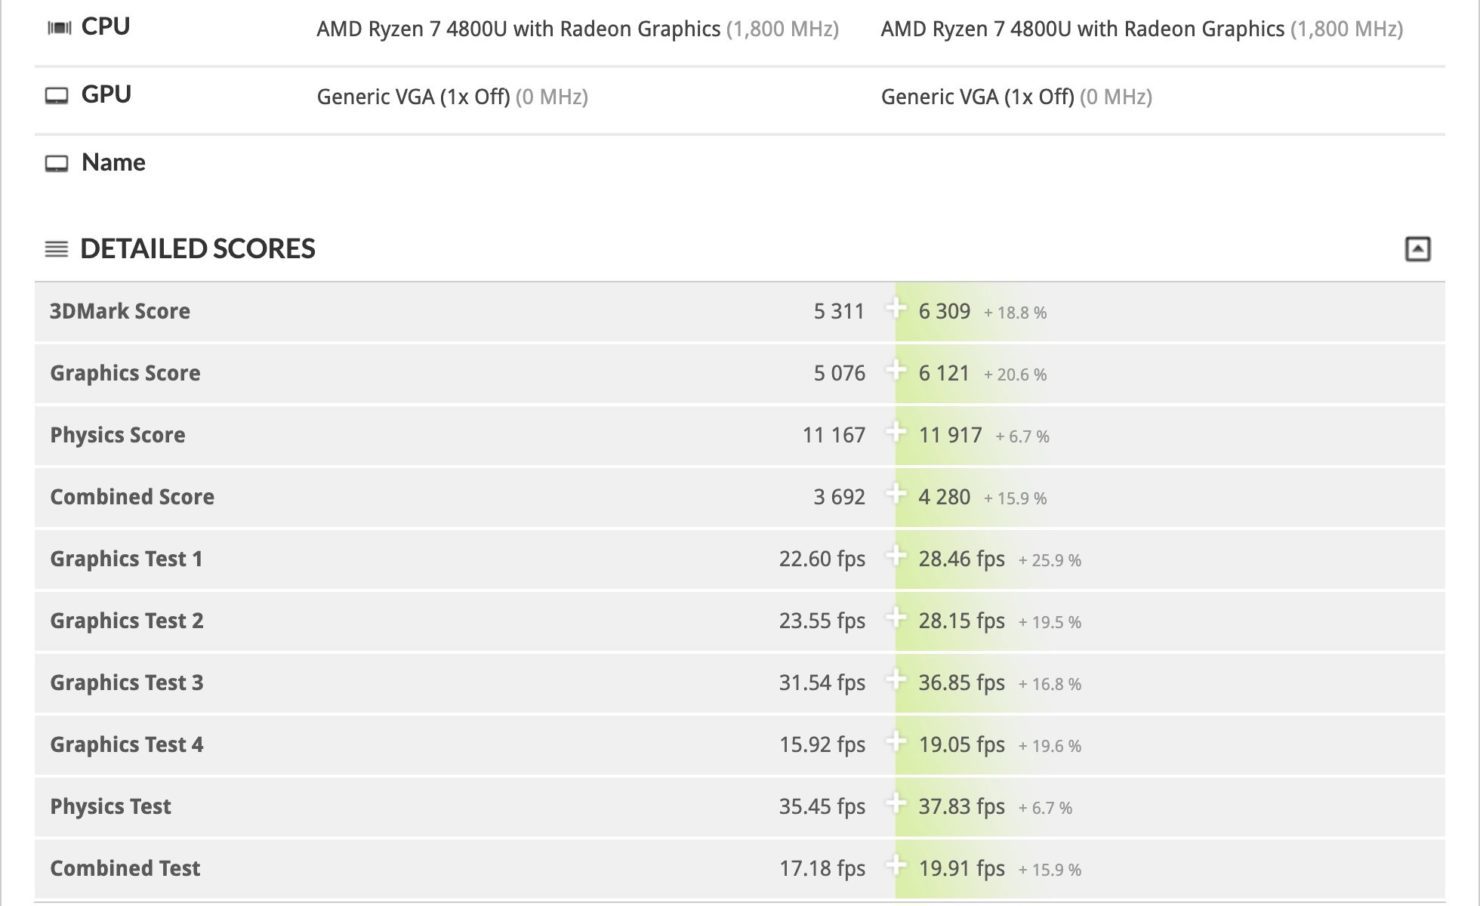
Task: Select the Graphics Score row label
Action: click(x=124, y=373)
